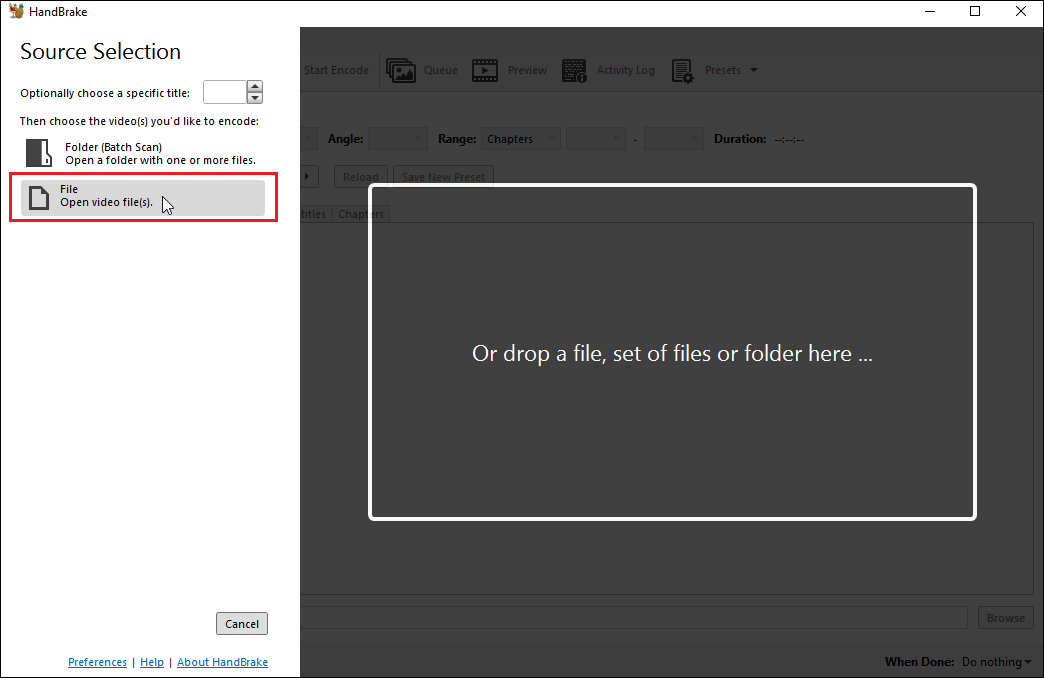Open the chapter start dropdown
Image resolution: width=1044 pixels, height=678 pixels.
596,139
